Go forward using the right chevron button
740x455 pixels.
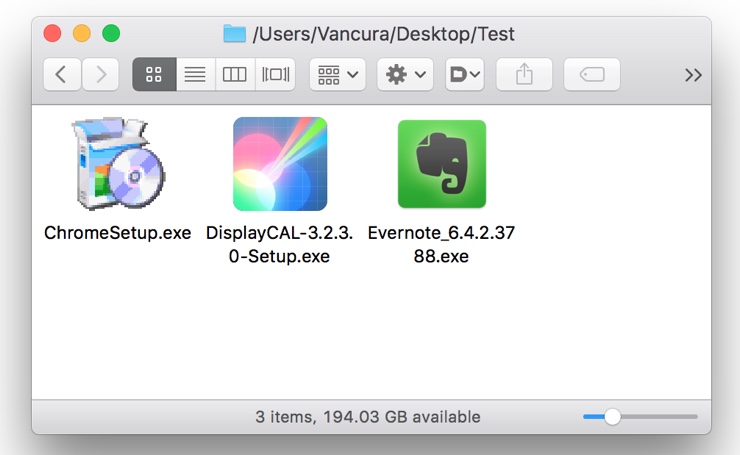(x=101, y=75)
